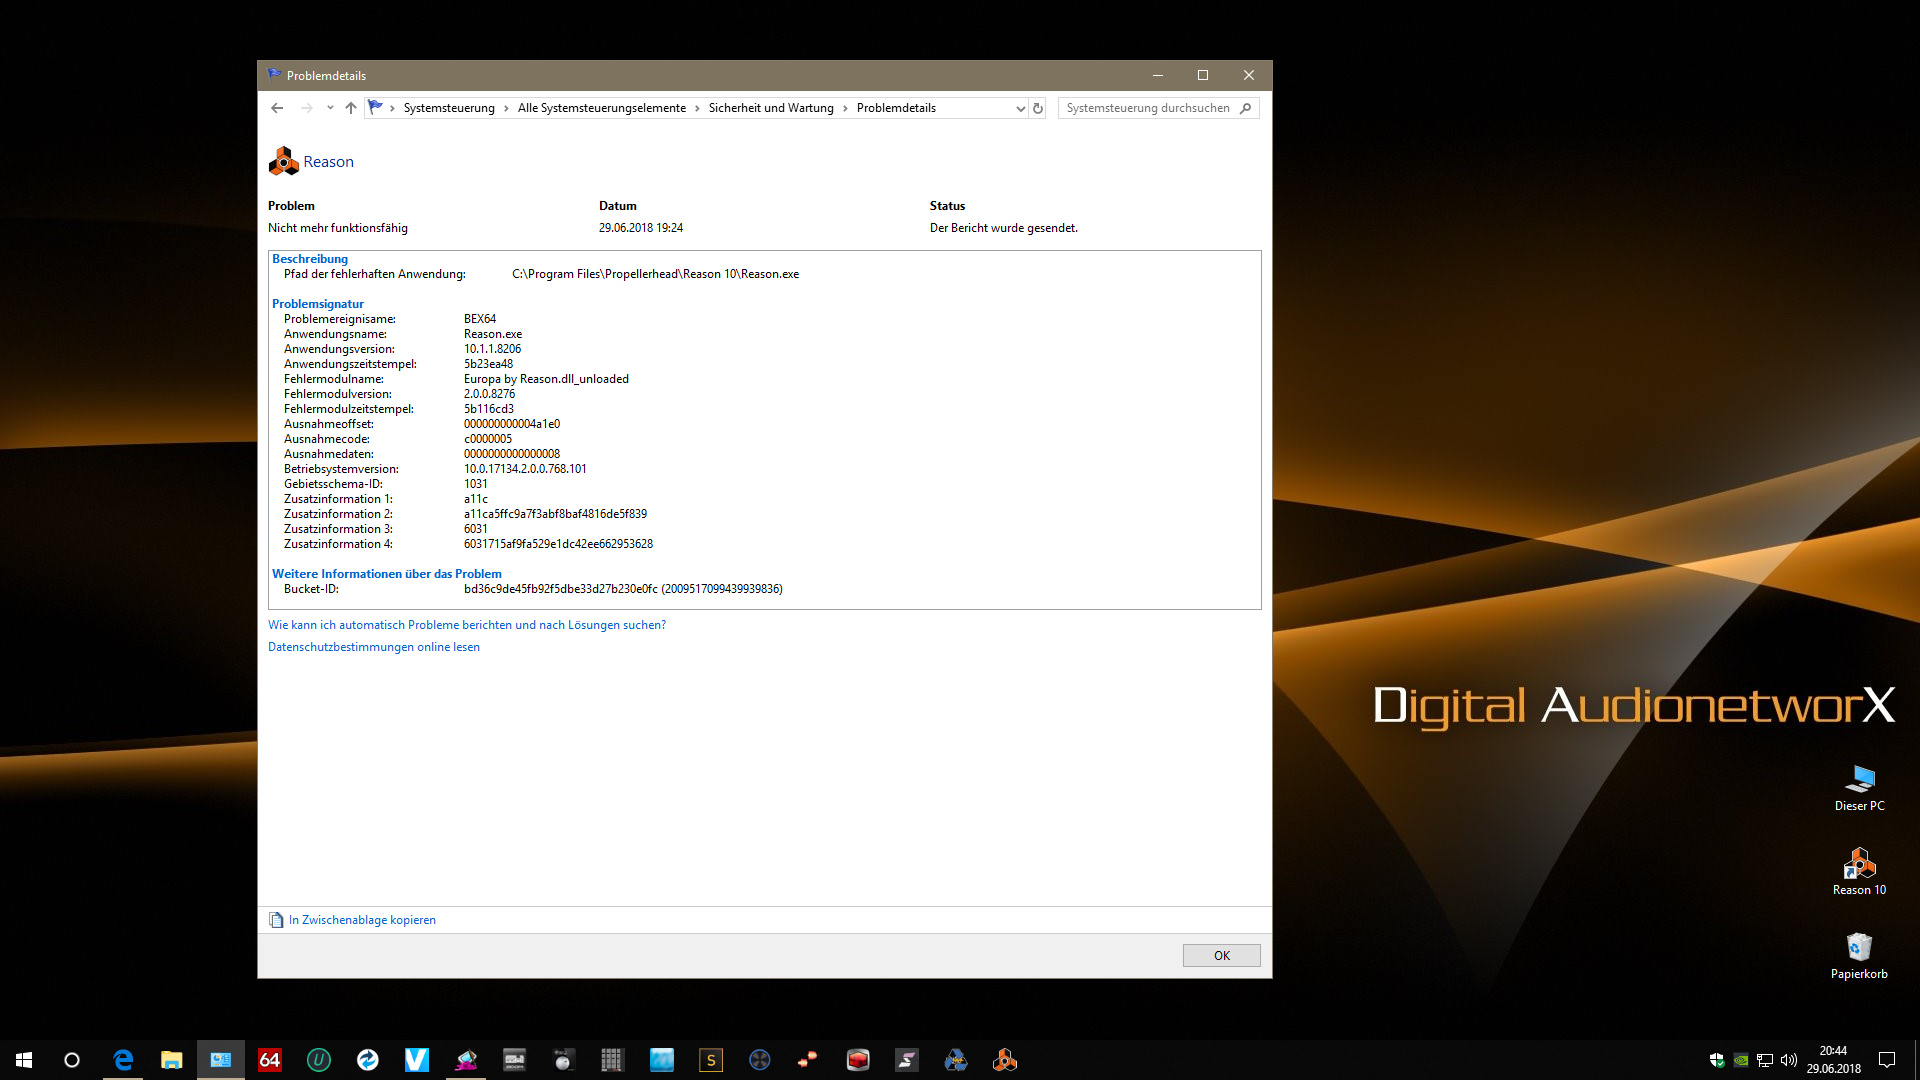Click the OK button

[1221, 955]
